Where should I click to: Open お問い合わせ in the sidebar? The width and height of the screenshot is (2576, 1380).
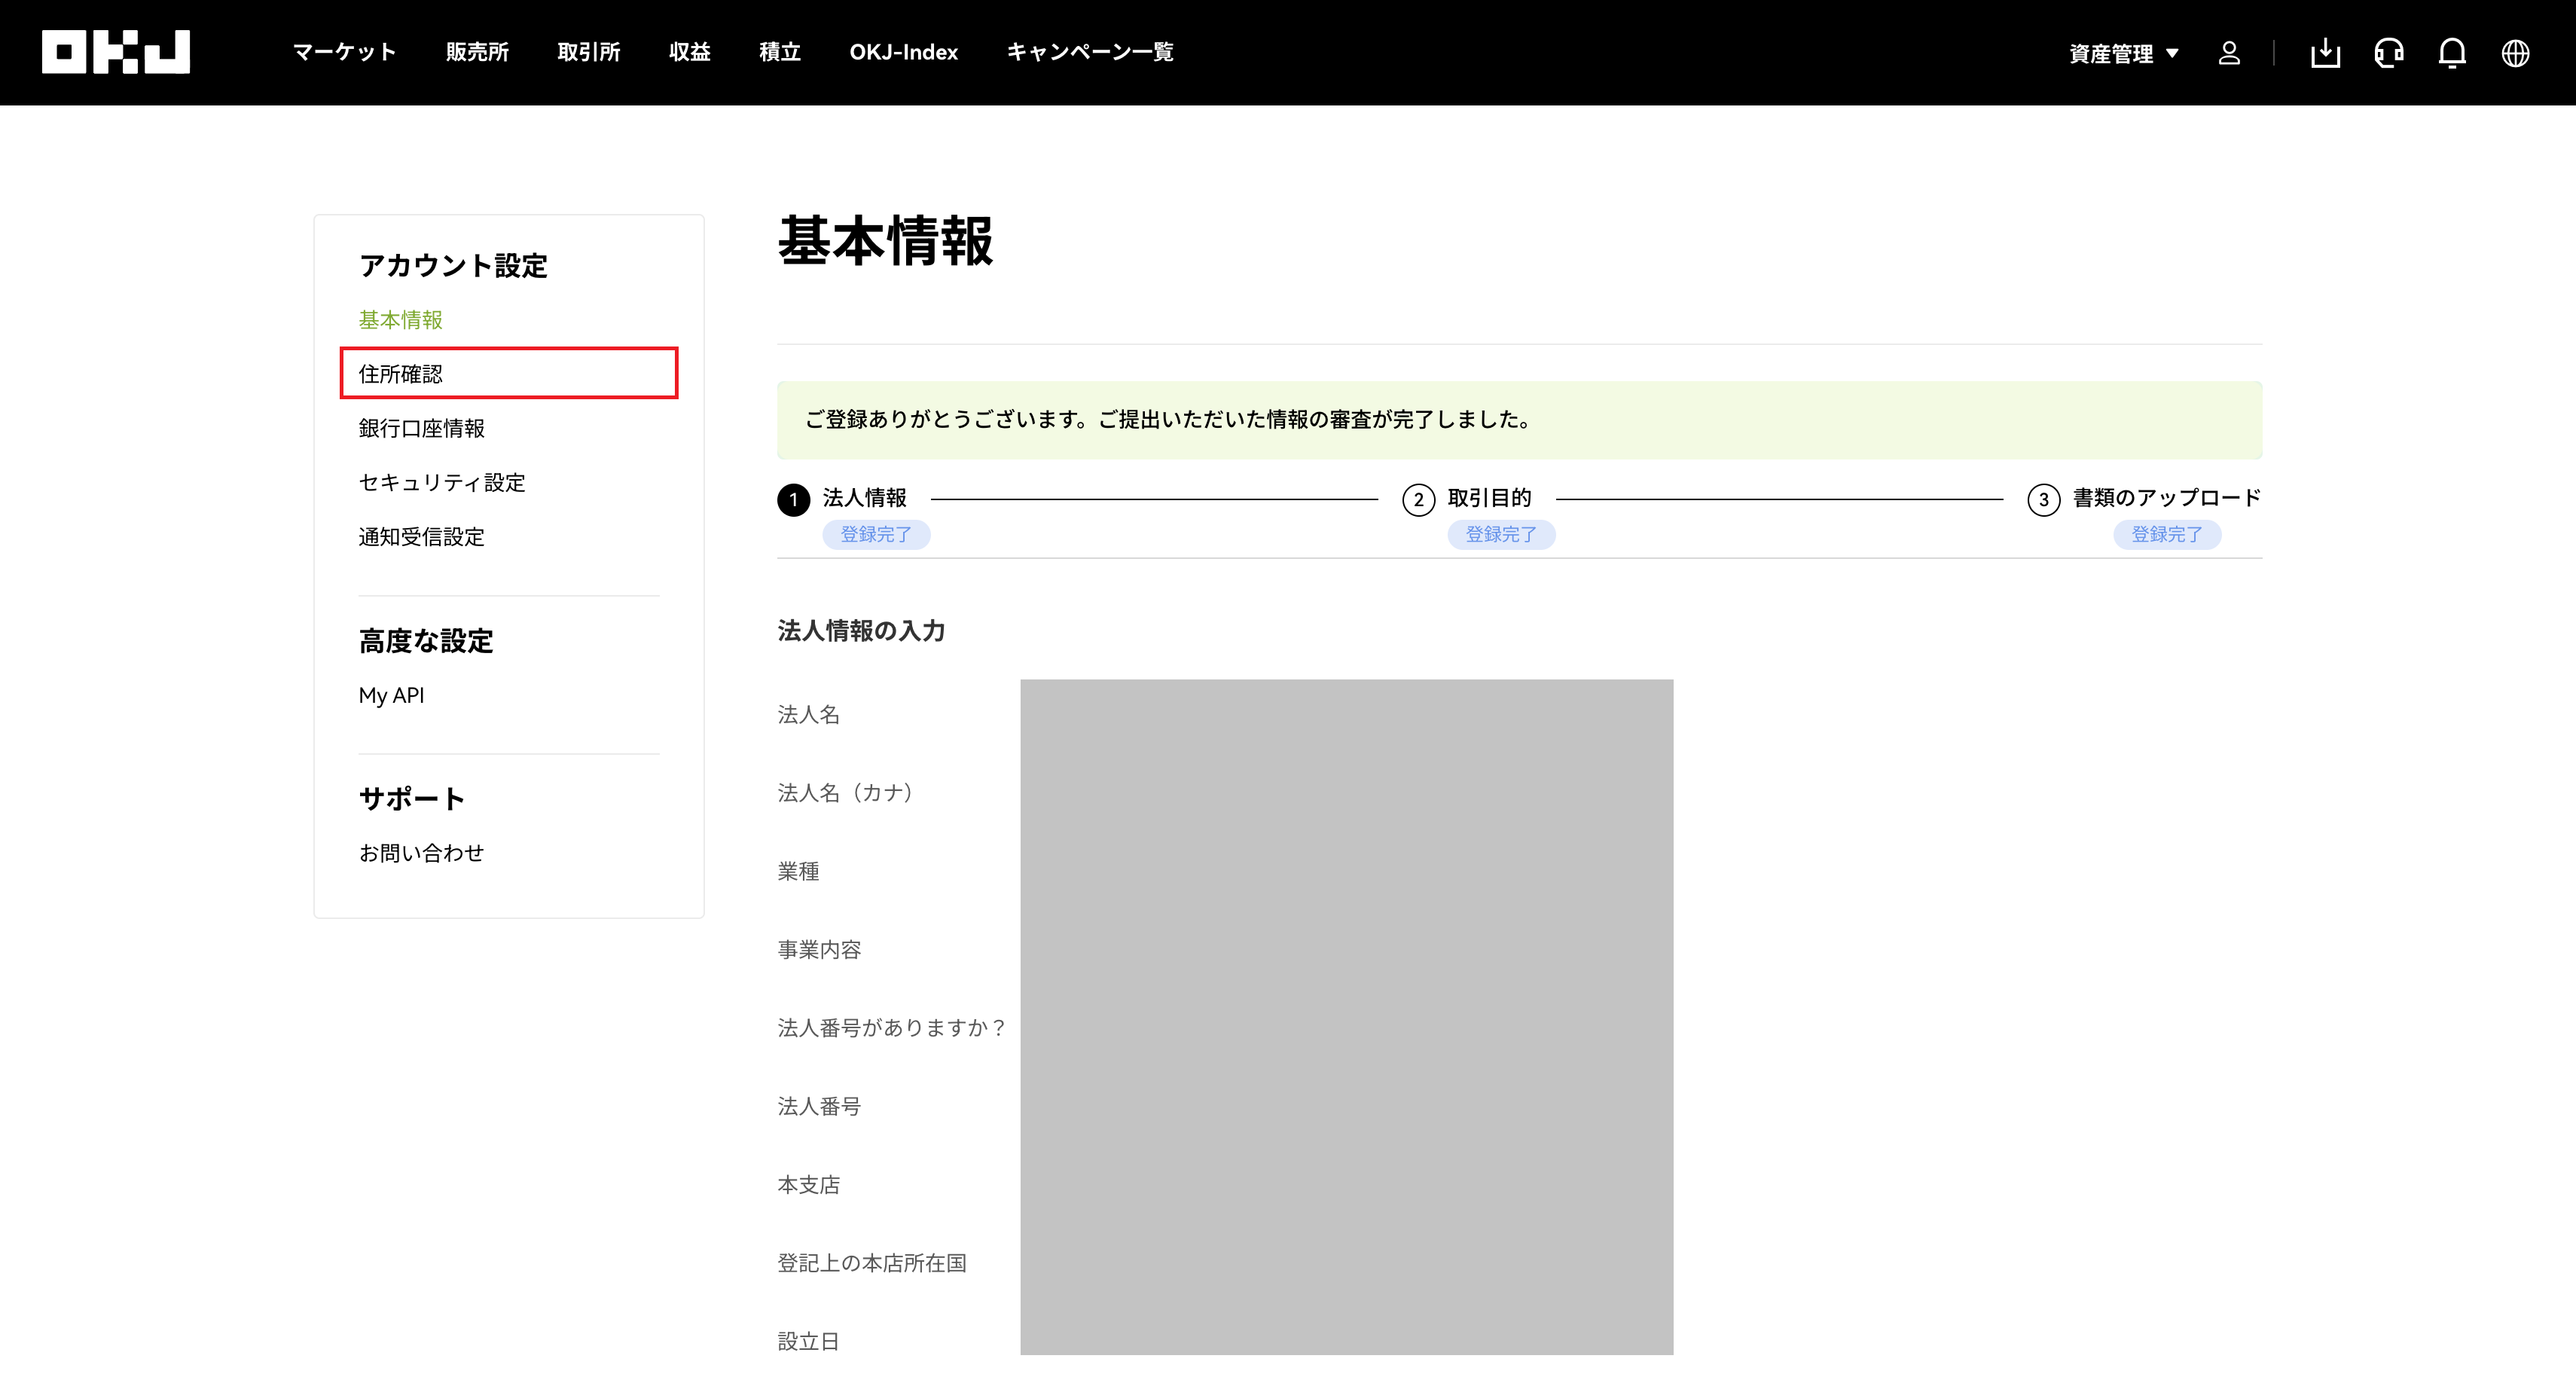click(x=422, y=853)
